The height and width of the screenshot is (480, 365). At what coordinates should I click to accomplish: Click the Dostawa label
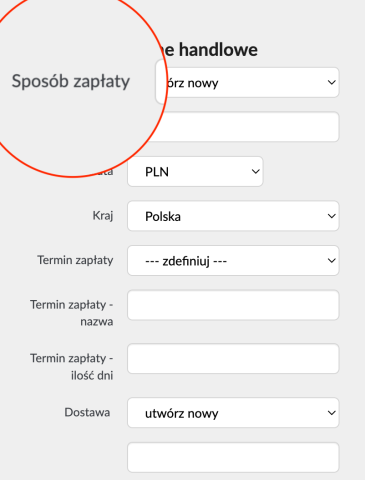[x=87, y=413]
